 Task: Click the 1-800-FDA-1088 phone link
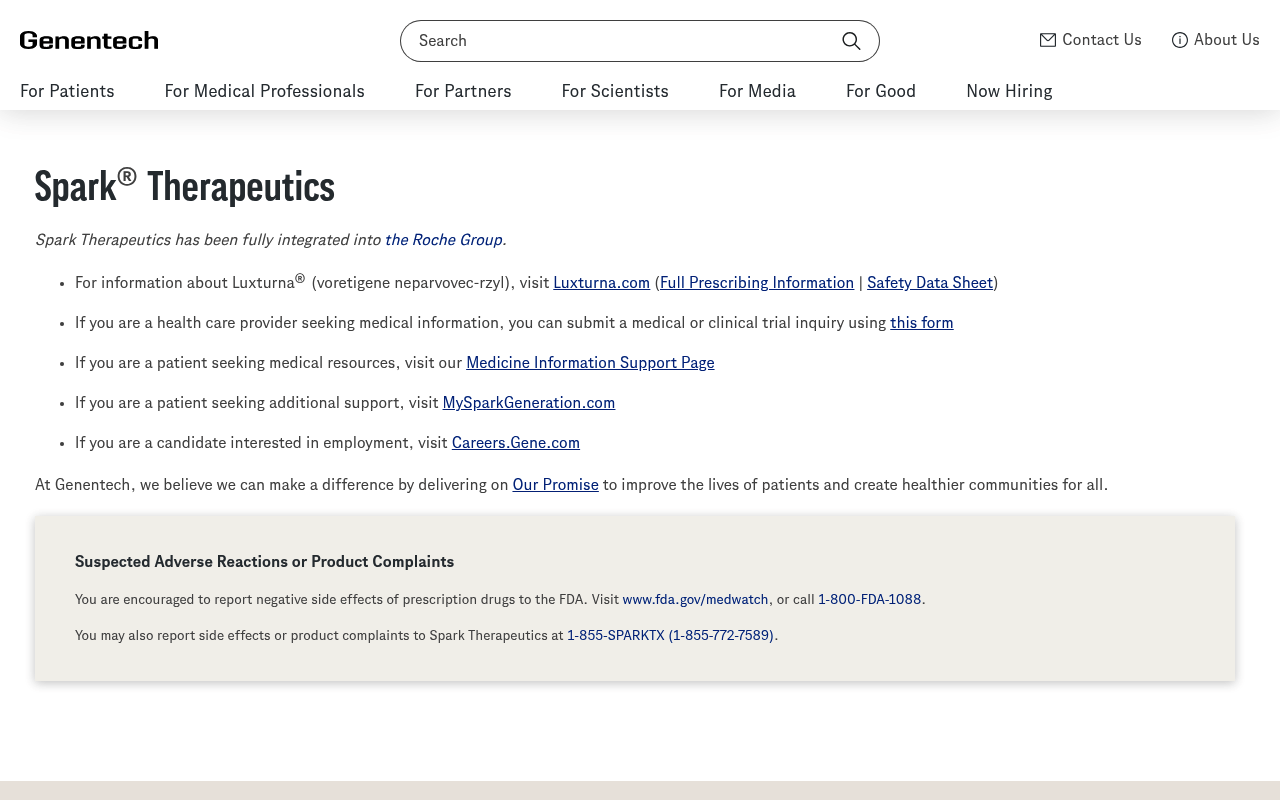(x=870, y=600)
